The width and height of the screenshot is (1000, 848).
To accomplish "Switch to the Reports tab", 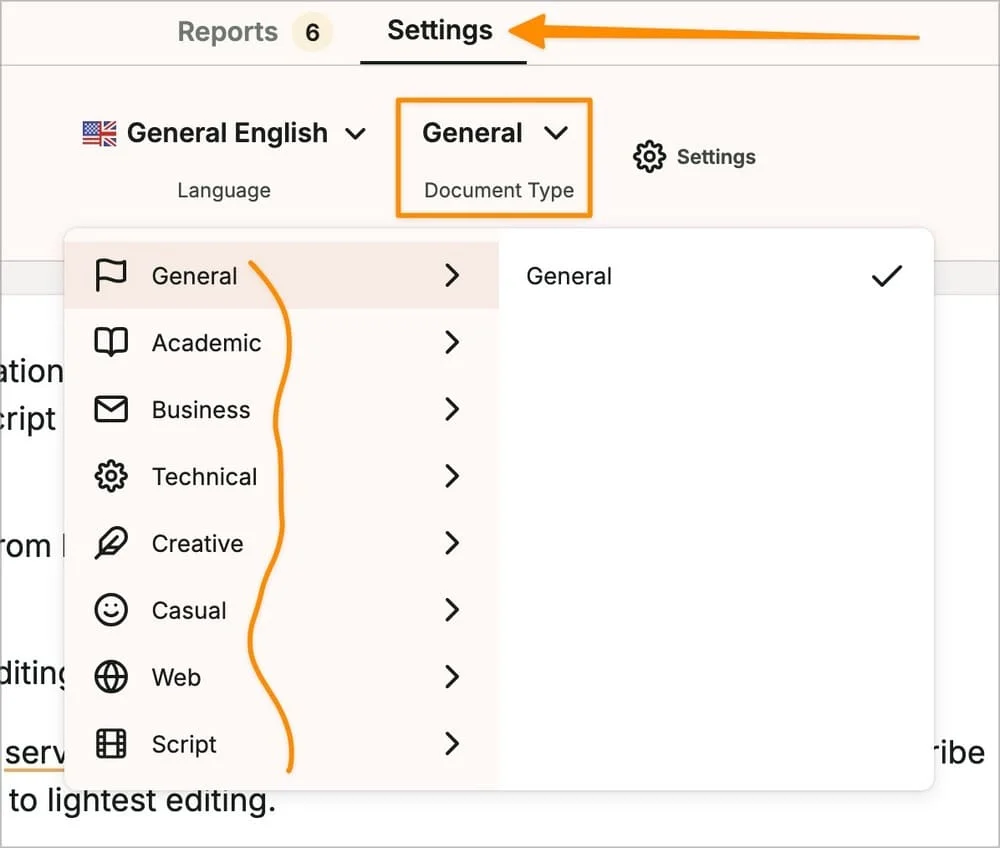I will tap(227, 32).
